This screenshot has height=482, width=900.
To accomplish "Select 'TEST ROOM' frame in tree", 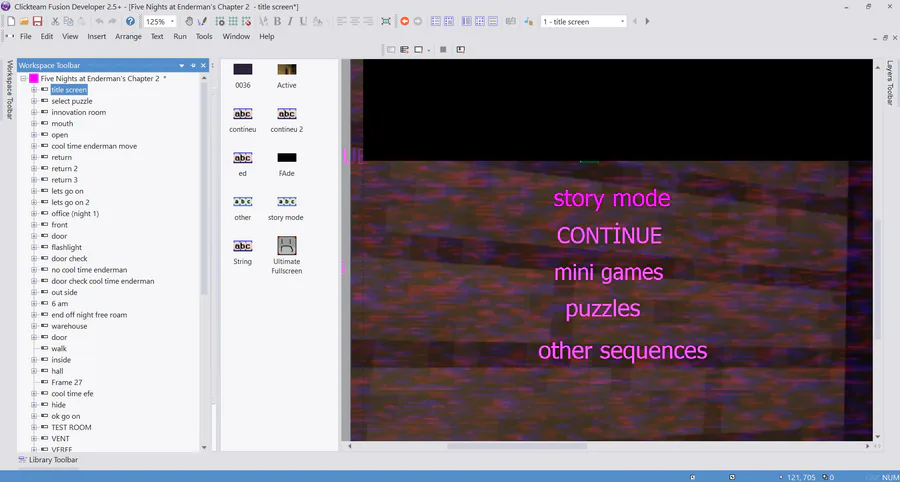I will point(71,427).
